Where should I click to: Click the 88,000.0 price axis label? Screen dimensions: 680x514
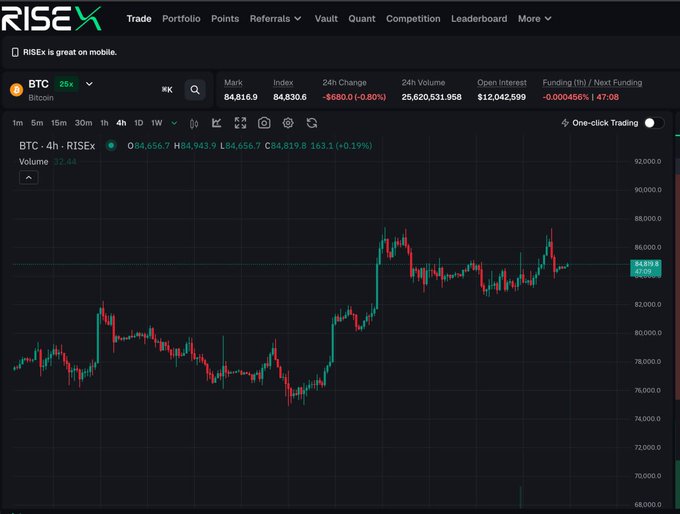[648, 219]
